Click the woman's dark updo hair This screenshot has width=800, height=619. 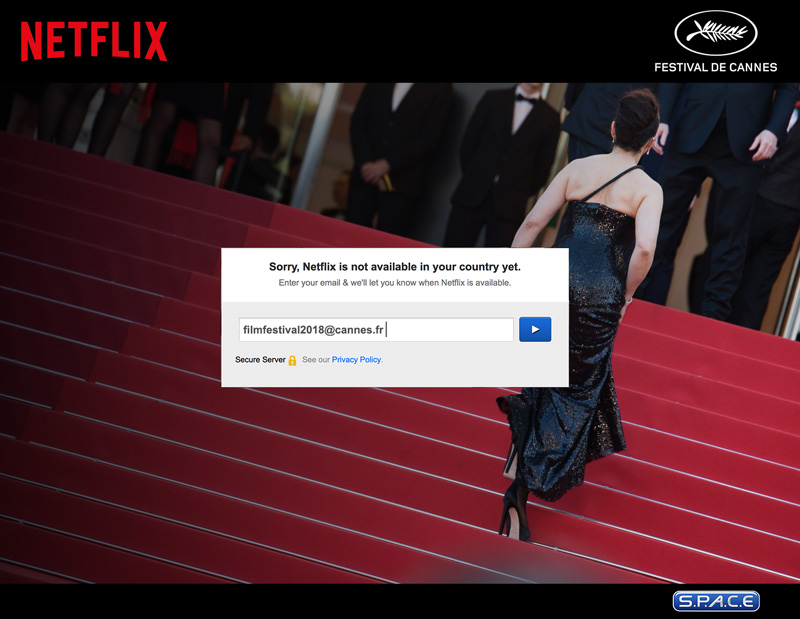pyautogui.click(x=636, y=117)
